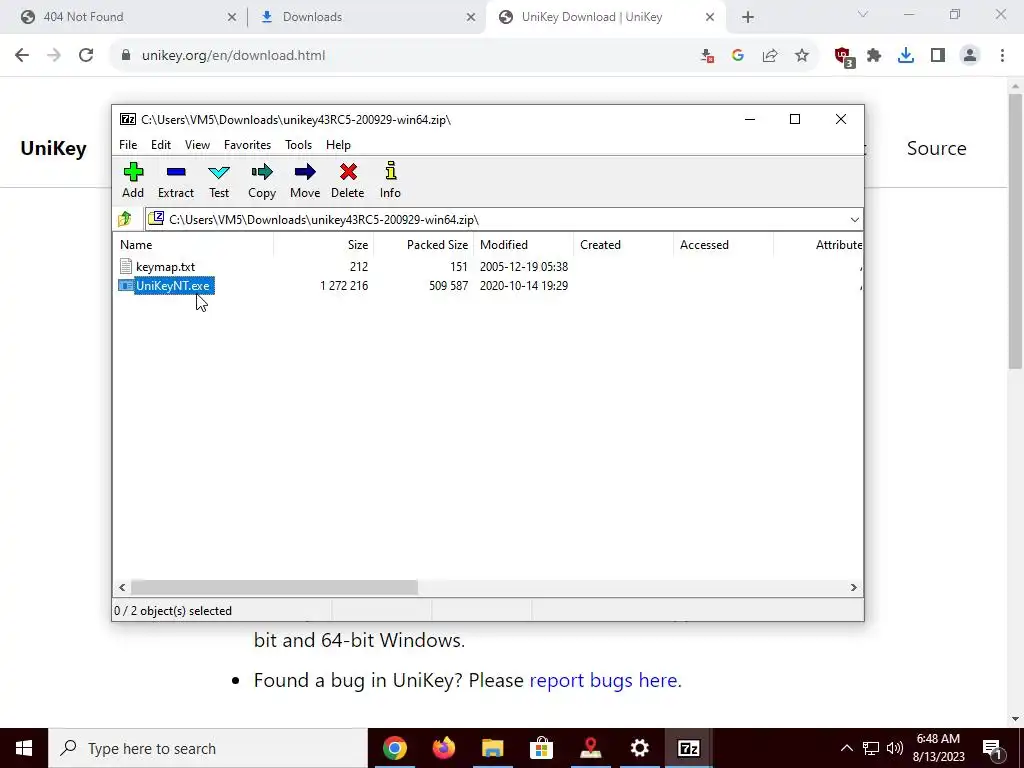This screenshot has width=1024, height=768.
Task: Select the keymap.txt file
Action: tap(165, 266)
